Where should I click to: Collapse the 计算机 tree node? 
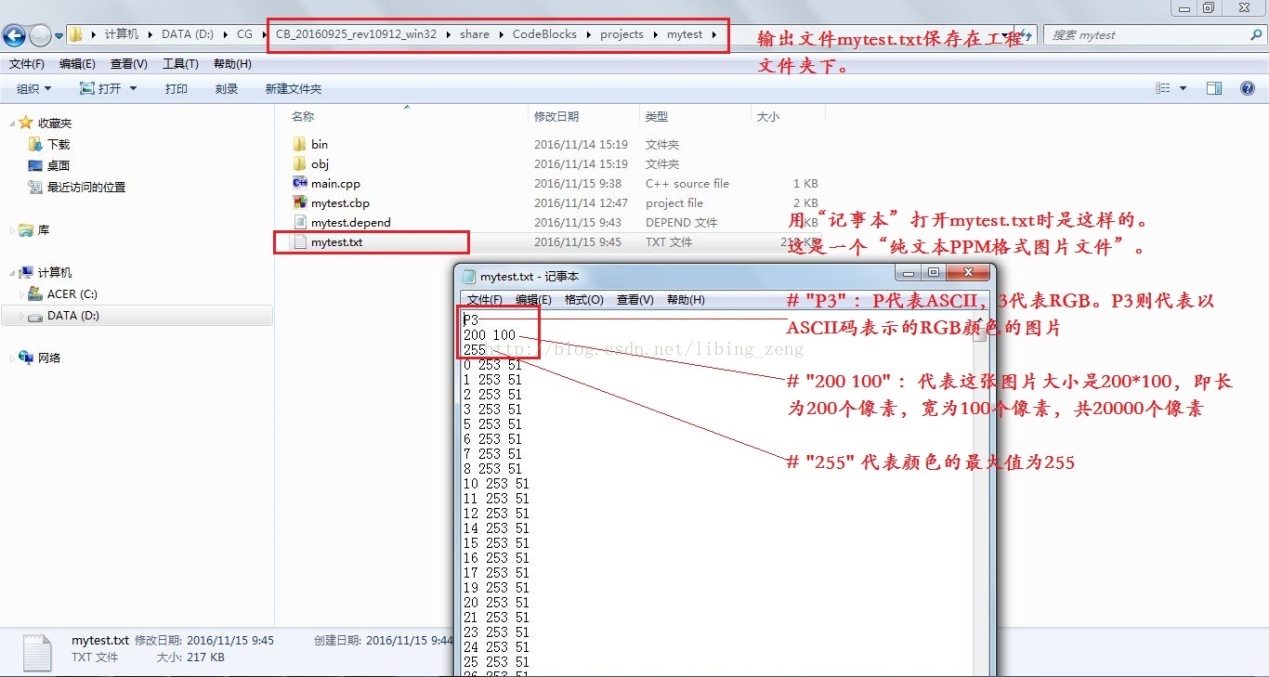pyautogui.click(x=12, y=273)
